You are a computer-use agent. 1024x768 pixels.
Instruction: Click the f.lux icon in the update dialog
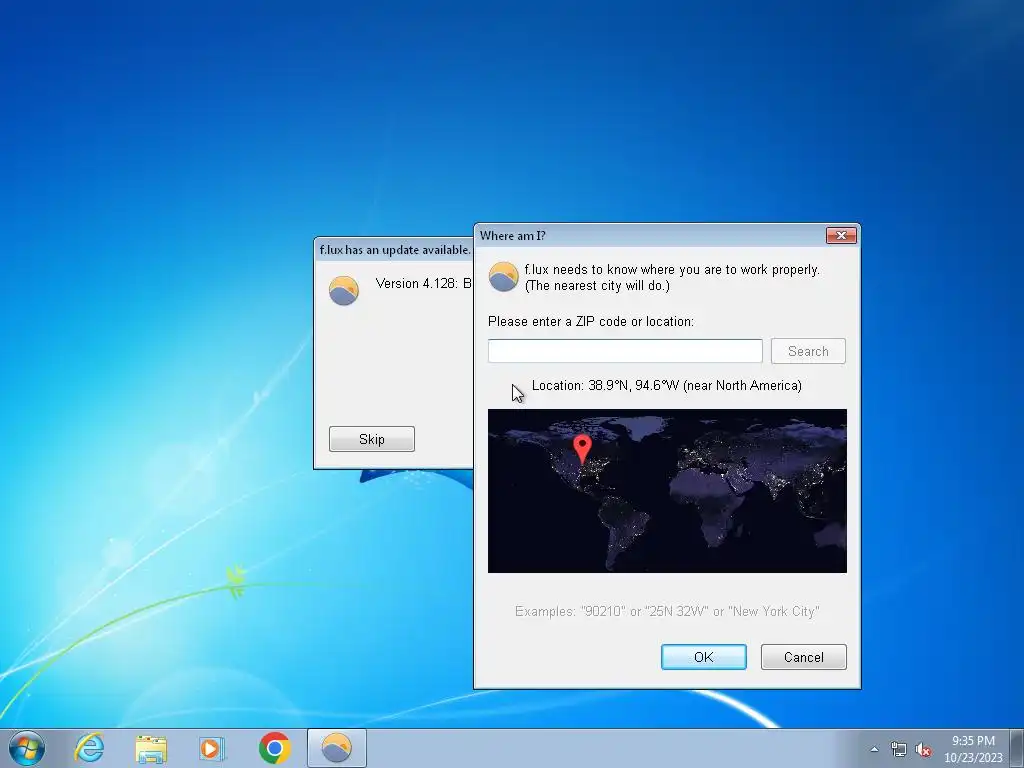[344, 291]
